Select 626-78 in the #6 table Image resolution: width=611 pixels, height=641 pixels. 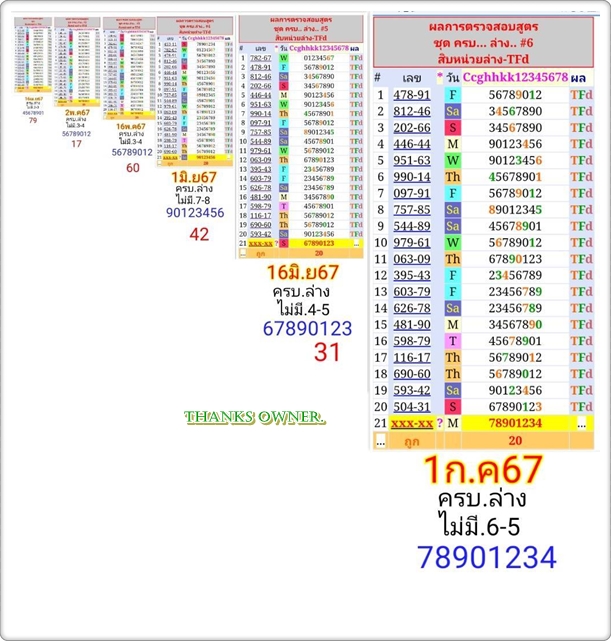point(412,308)
